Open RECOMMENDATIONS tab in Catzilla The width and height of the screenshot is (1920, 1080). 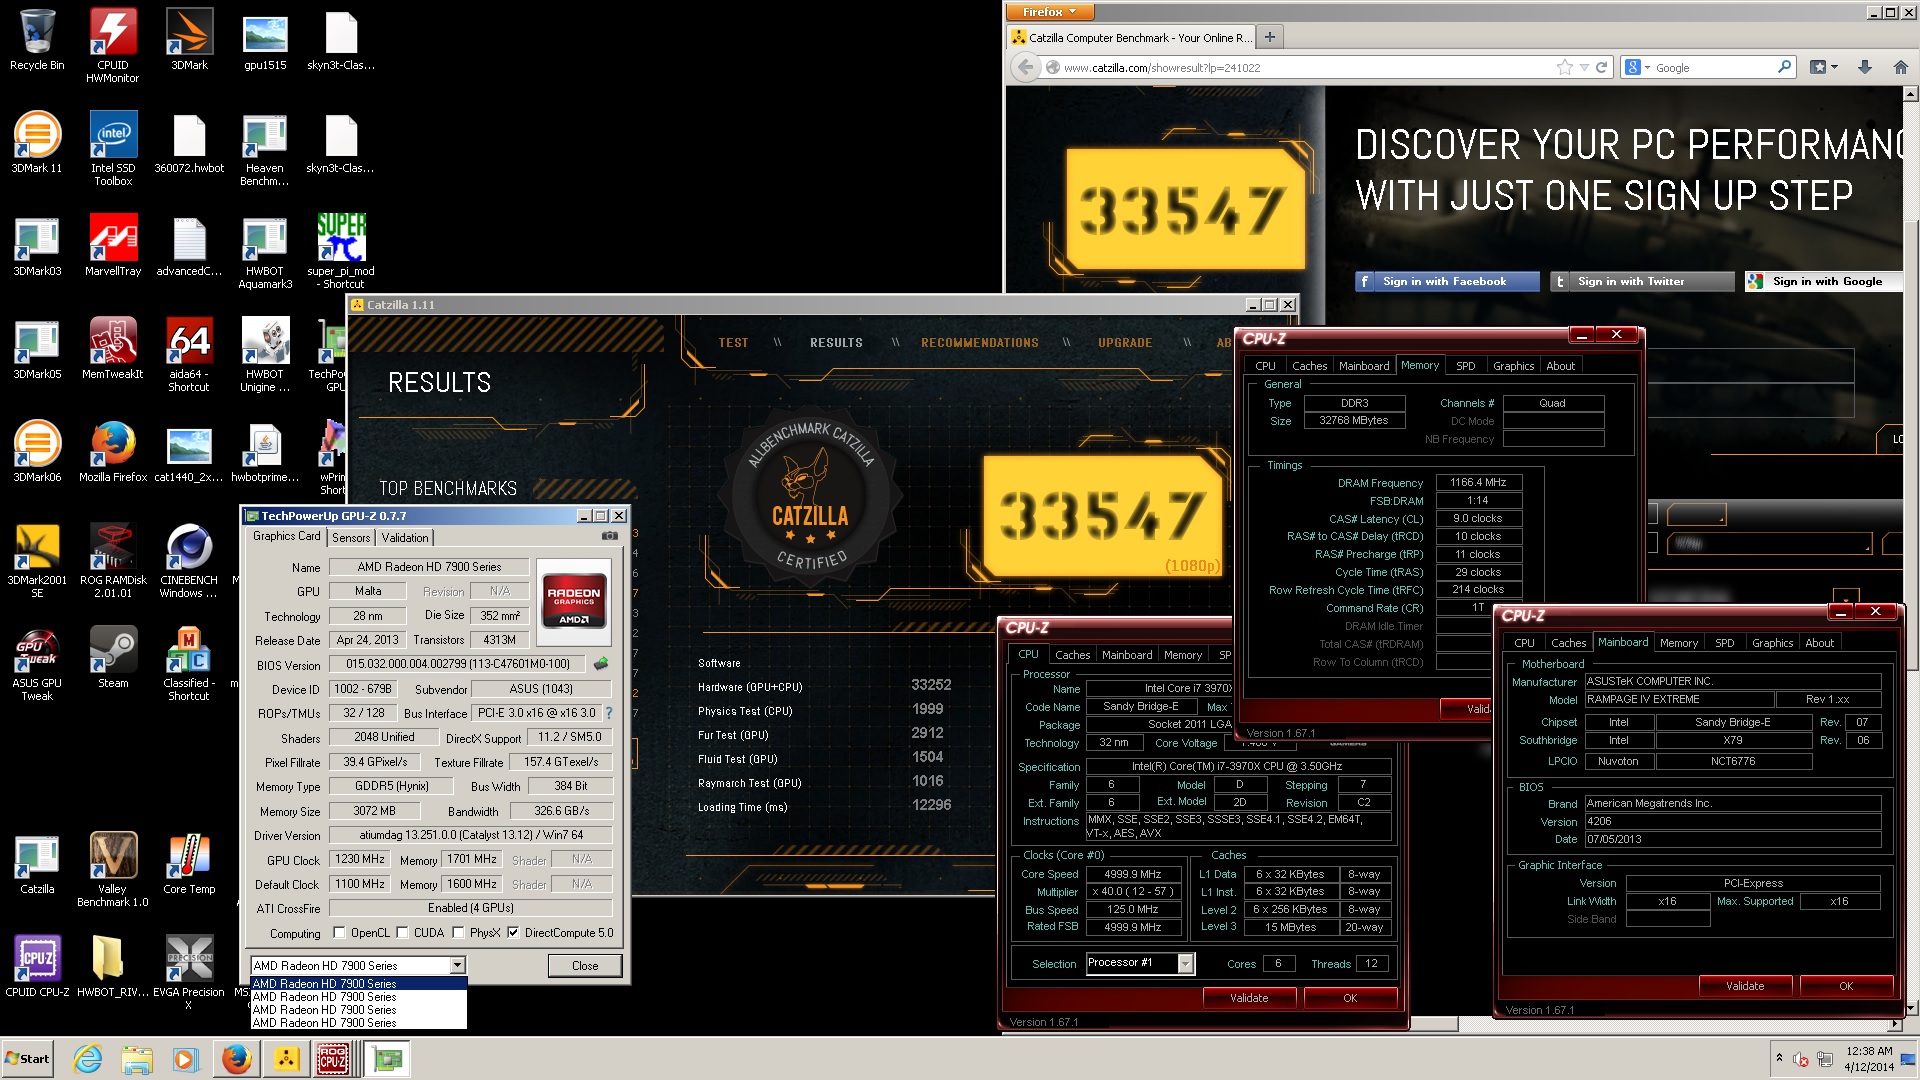click(979, 343)
